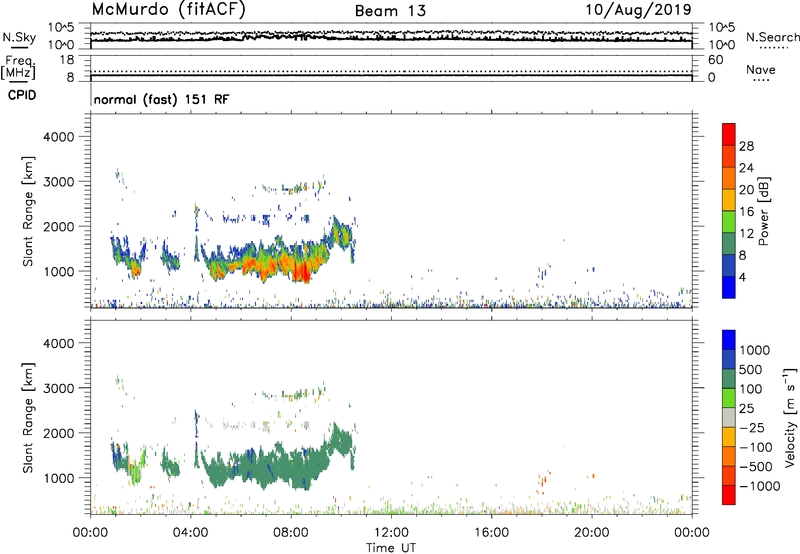Click the "McMurdo (fitACF)" plot title
This screenshot has height=554, width=800.
(x=168, y=9)
